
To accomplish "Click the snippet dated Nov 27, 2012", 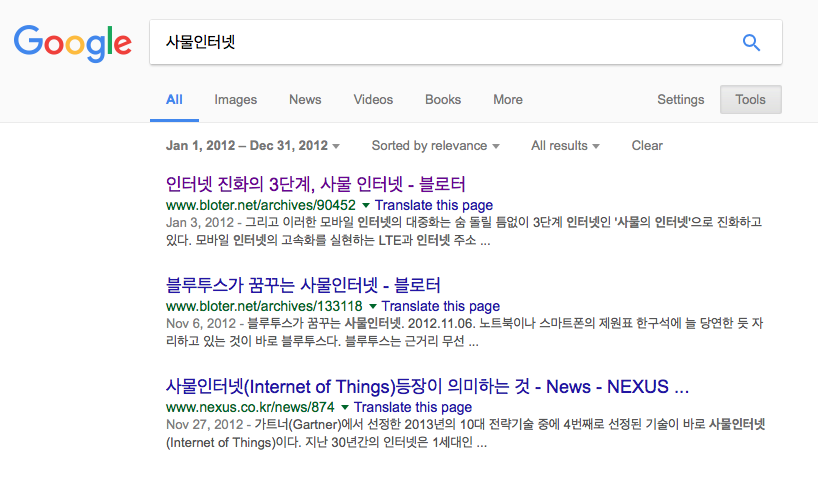I will (x=465, y=434).
